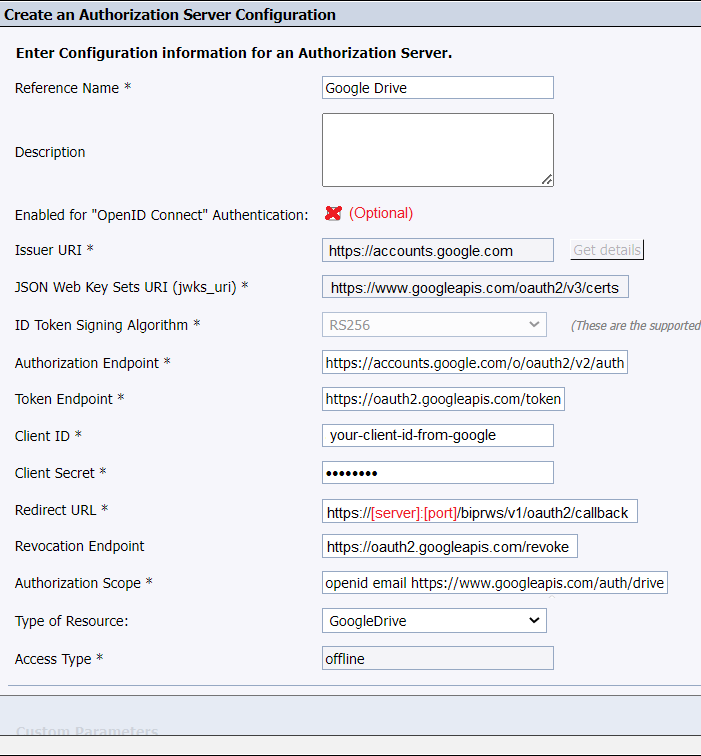Focus the Authorization Scope field

[x=494, y=582]
